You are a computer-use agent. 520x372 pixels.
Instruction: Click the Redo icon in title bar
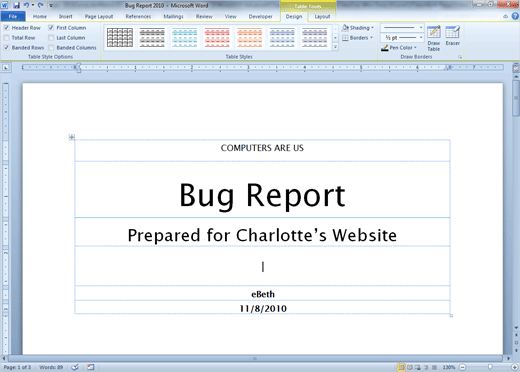40,5
